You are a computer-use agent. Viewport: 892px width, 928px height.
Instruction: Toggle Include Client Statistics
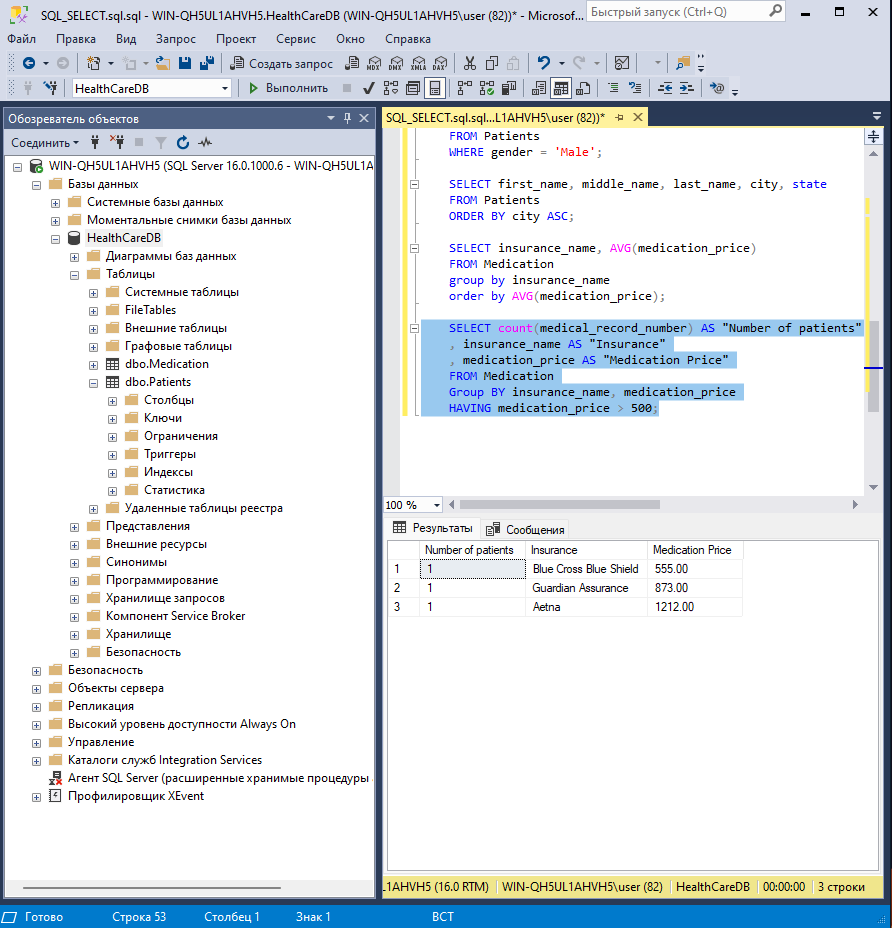tap(508, 88)
